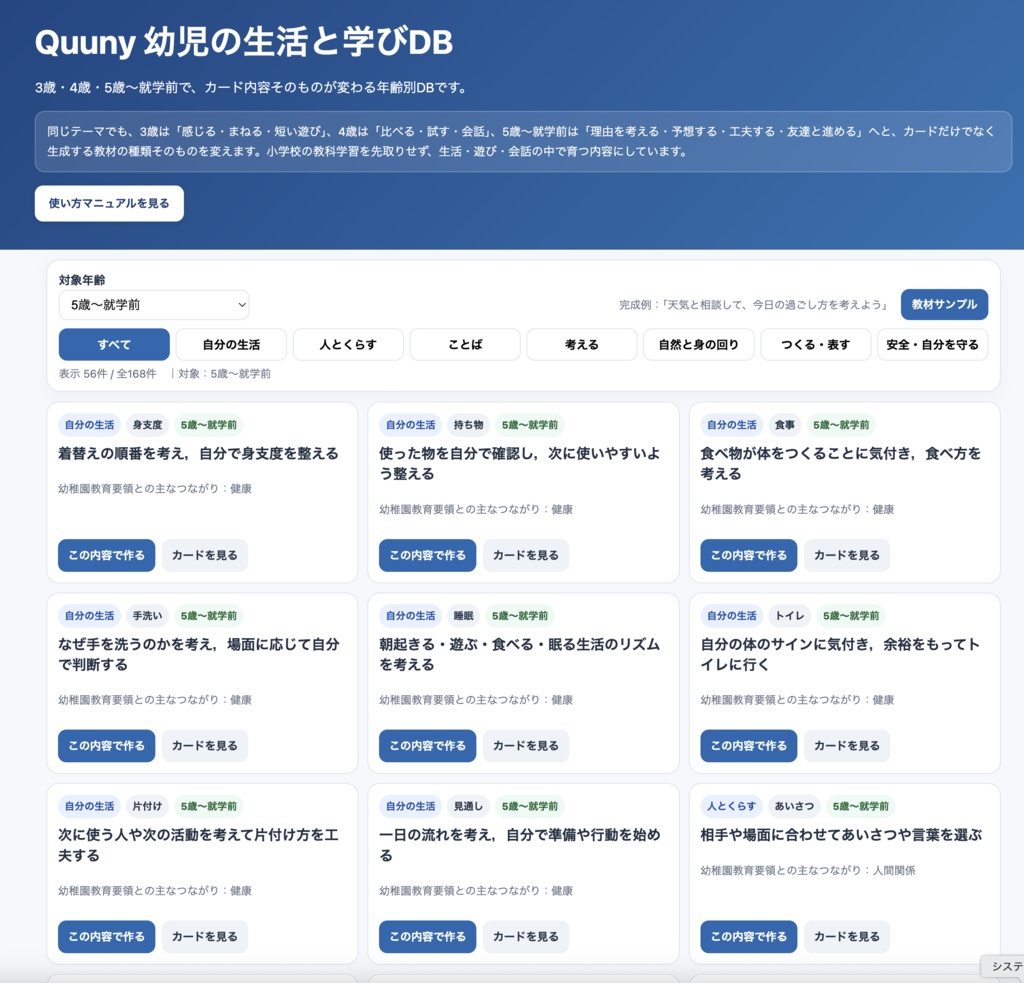The image size is (1024, 983).
Task: Click この内容で作る on the 持ち物 card
Action: 428,555
